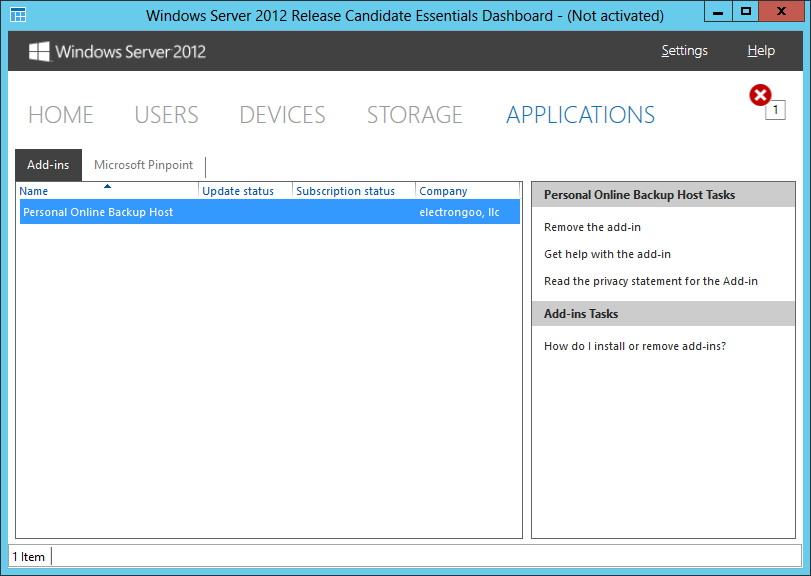Click the red critical alert icon
The height and width of the screenshot is (576, 811).
(x=760, y=95)
